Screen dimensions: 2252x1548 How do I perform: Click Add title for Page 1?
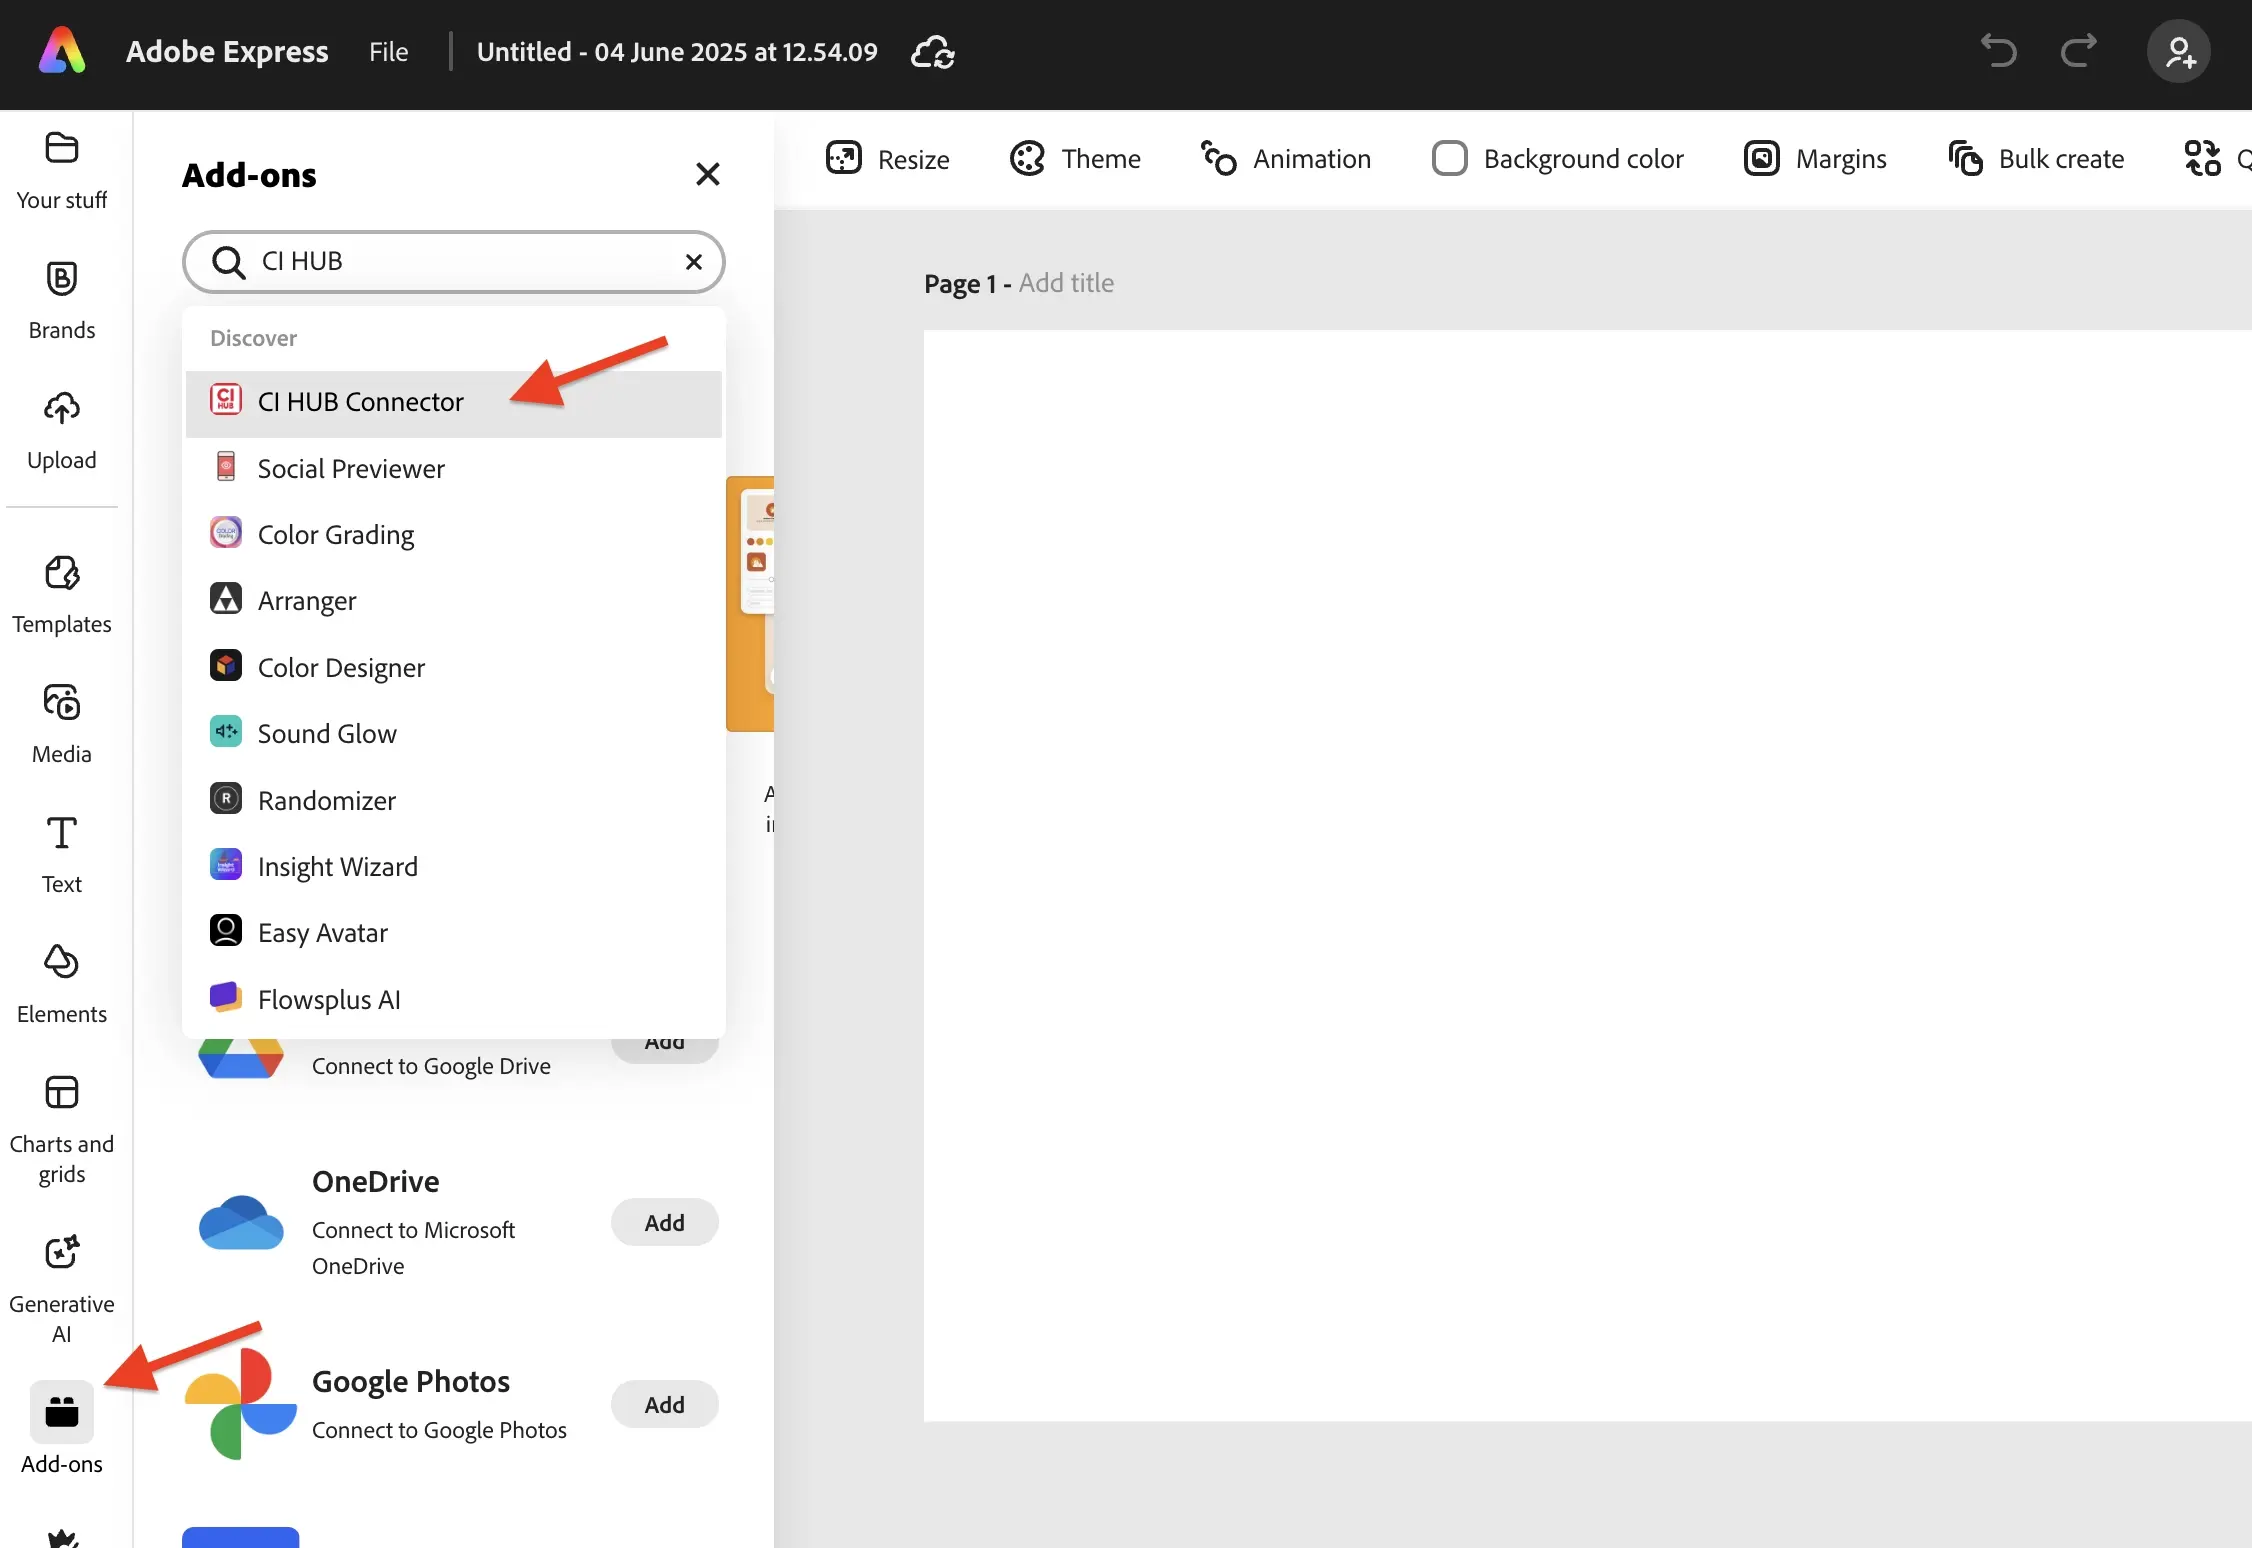click(1066, 283)
